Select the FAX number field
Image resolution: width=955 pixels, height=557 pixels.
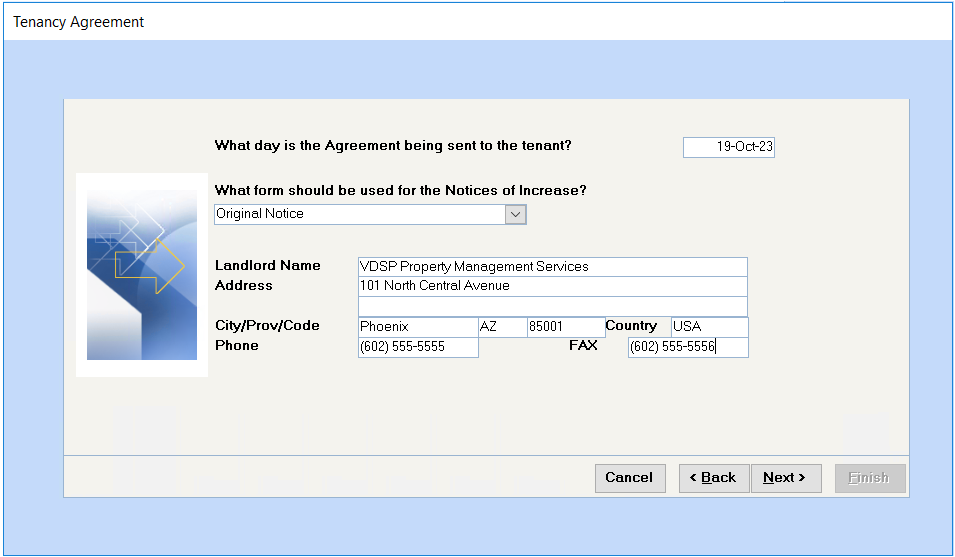[688, 347]
